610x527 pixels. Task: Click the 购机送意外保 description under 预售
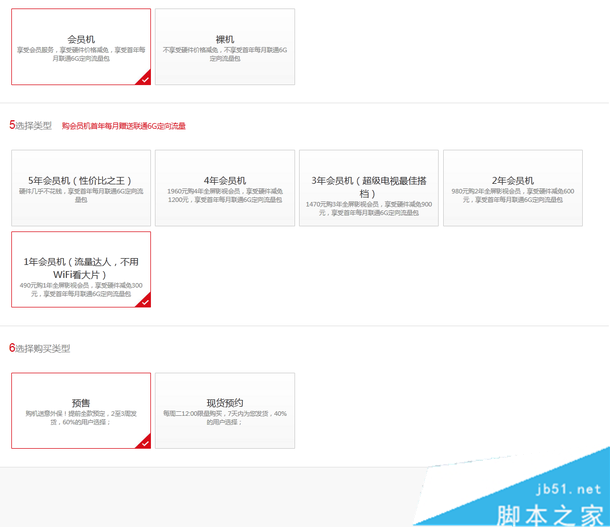coord(81,418)
